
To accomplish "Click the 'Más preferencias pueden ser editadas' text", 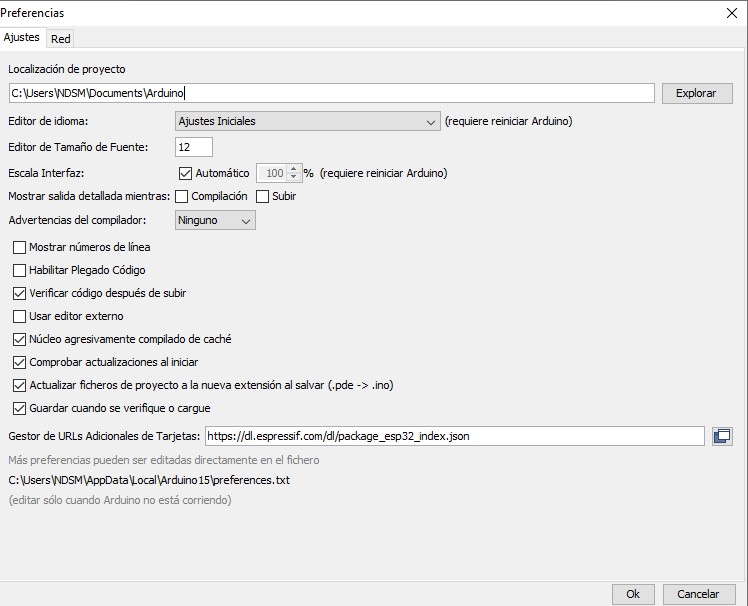I will [x=164, y=460].
